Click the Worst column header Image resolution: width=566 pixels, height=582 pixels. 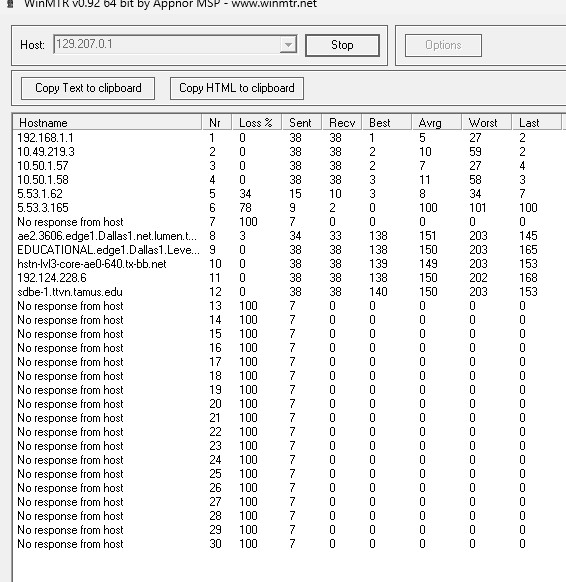487,122
